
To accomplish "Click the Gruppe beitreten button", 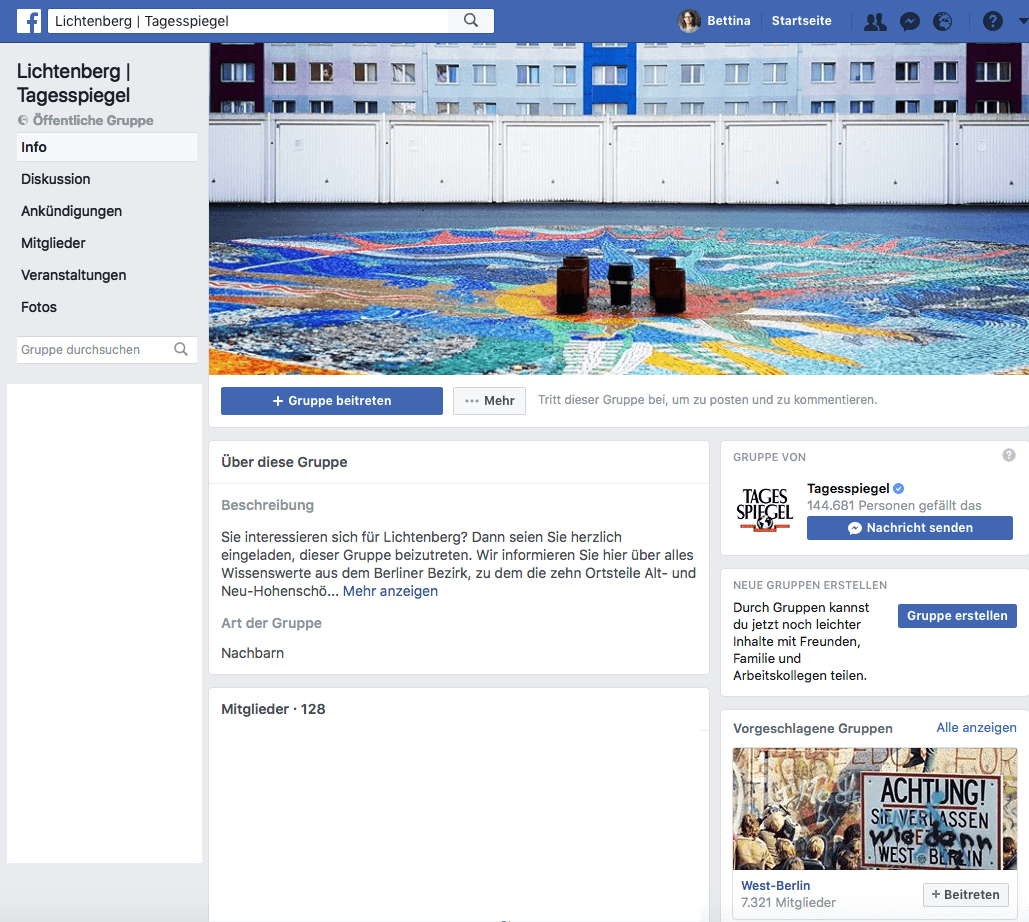I will (x=331, y=401).
